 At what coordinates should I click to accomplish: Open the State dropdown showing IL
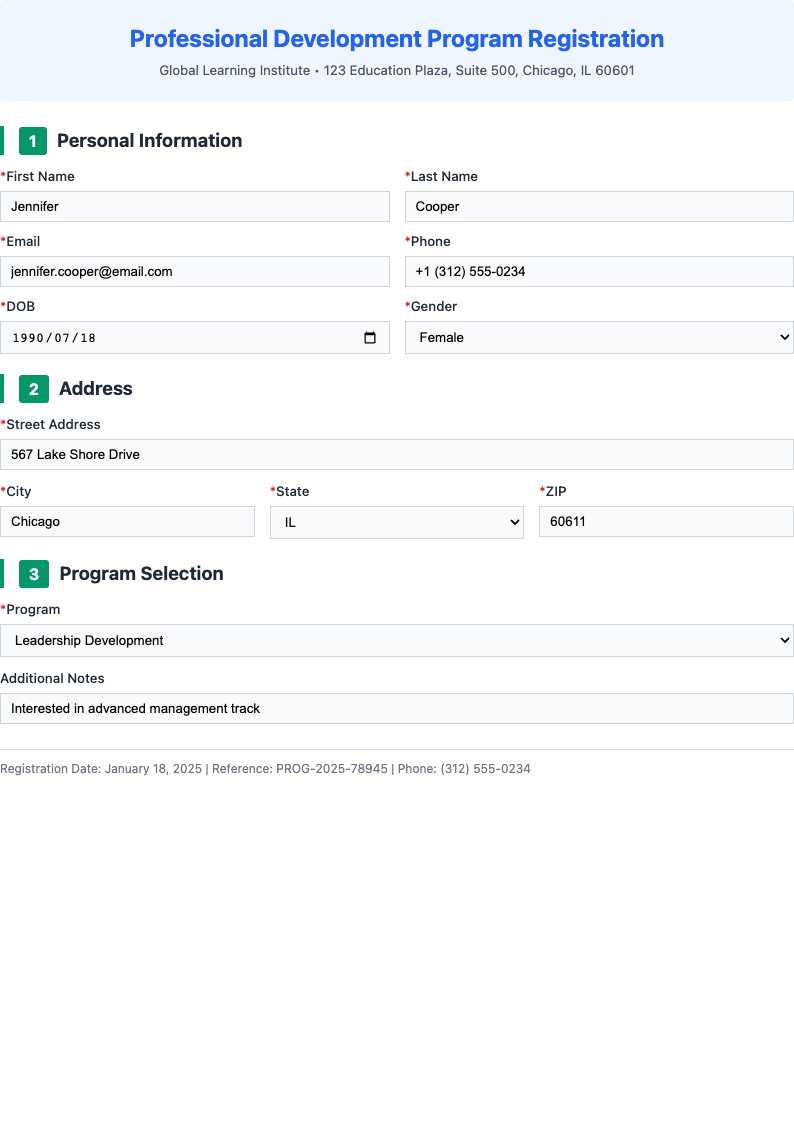396,521
